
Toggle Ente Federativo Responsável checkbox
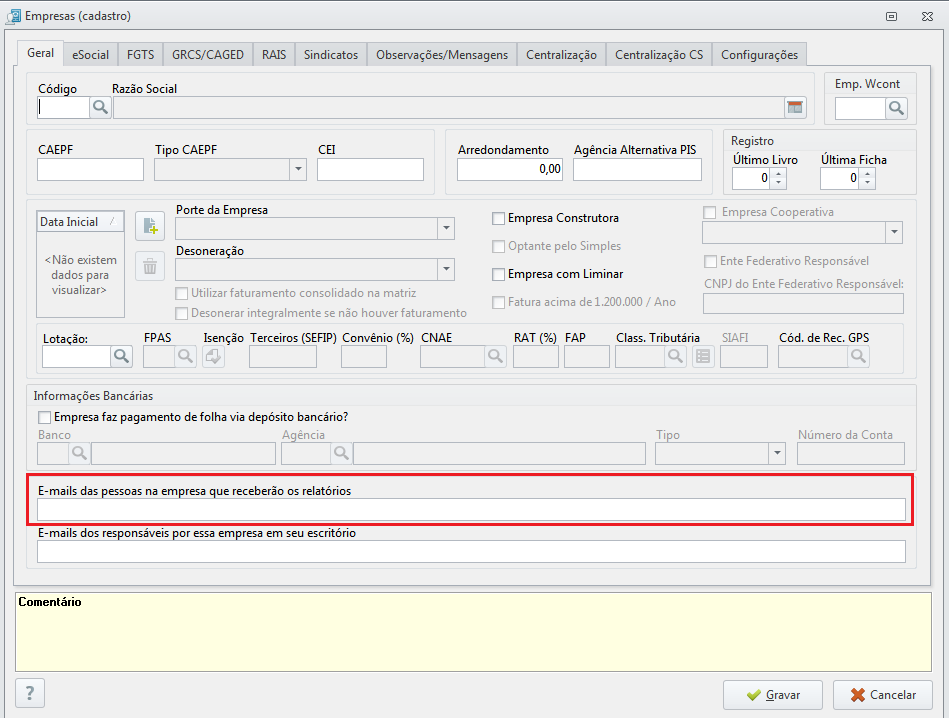[x=710, y=262]
